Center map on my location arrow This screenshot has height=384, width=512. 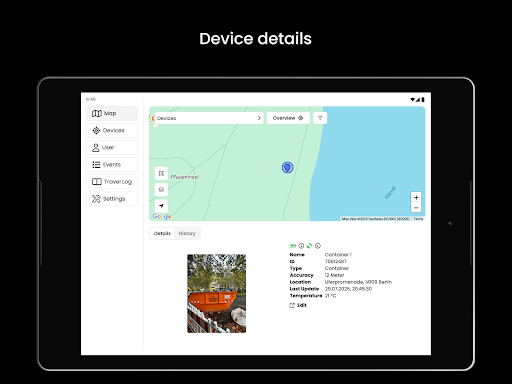point(161,206)
